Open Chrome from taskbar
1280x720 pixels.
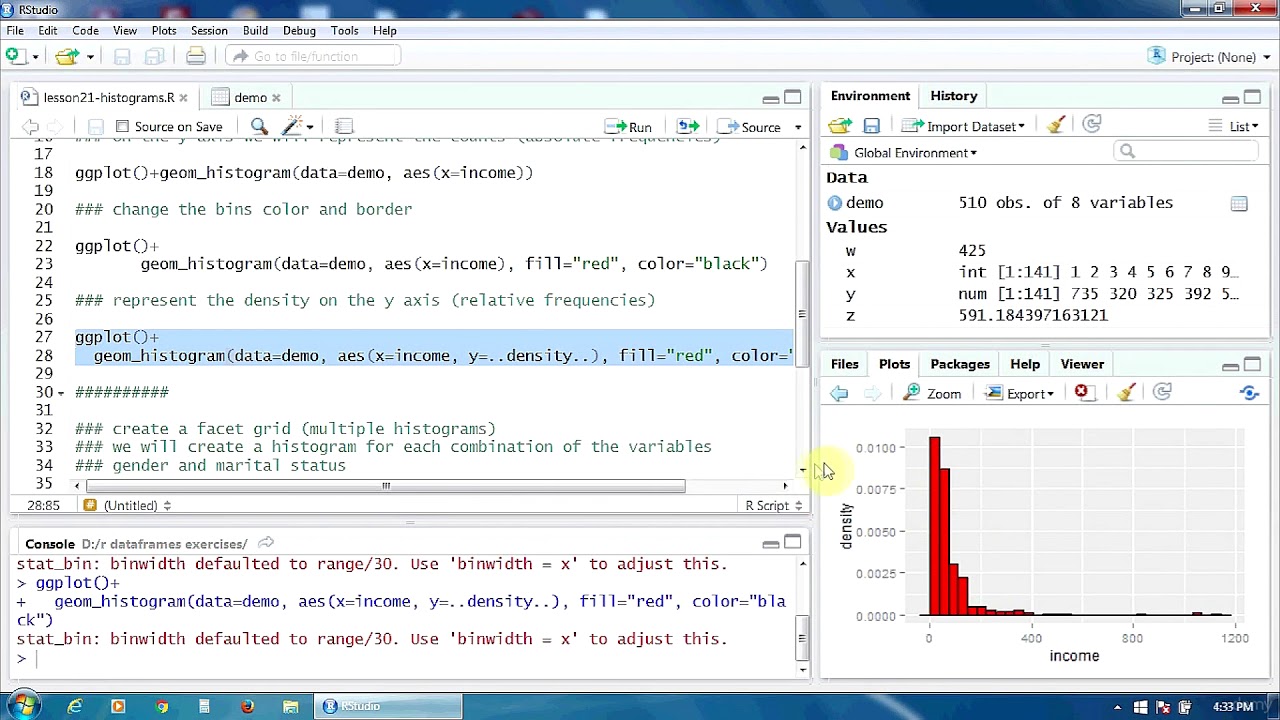coord(162,706)
